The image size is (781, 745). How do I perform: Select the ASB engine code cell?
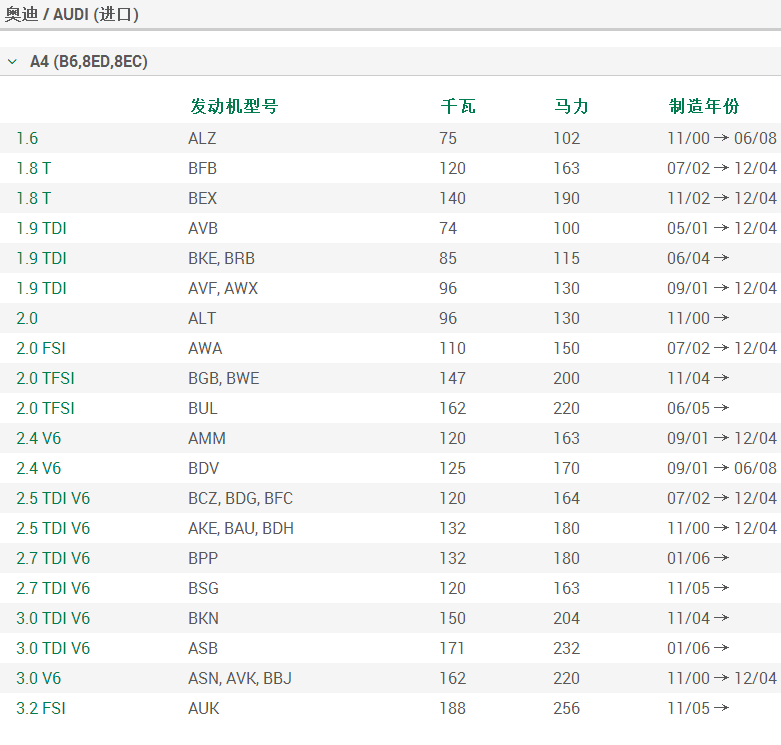pyautogui.click(x=203, y=648)
